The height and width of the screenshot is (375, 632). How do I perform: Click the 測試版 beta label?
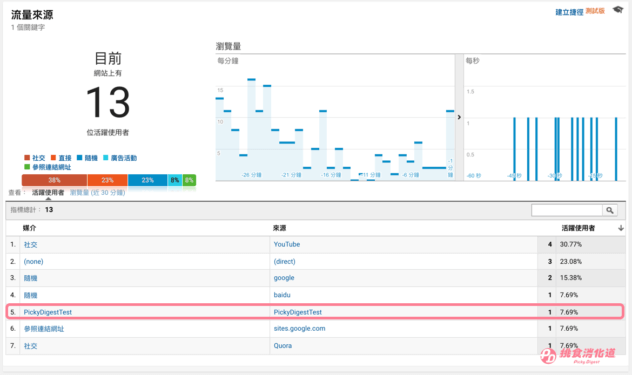[595, 11]
